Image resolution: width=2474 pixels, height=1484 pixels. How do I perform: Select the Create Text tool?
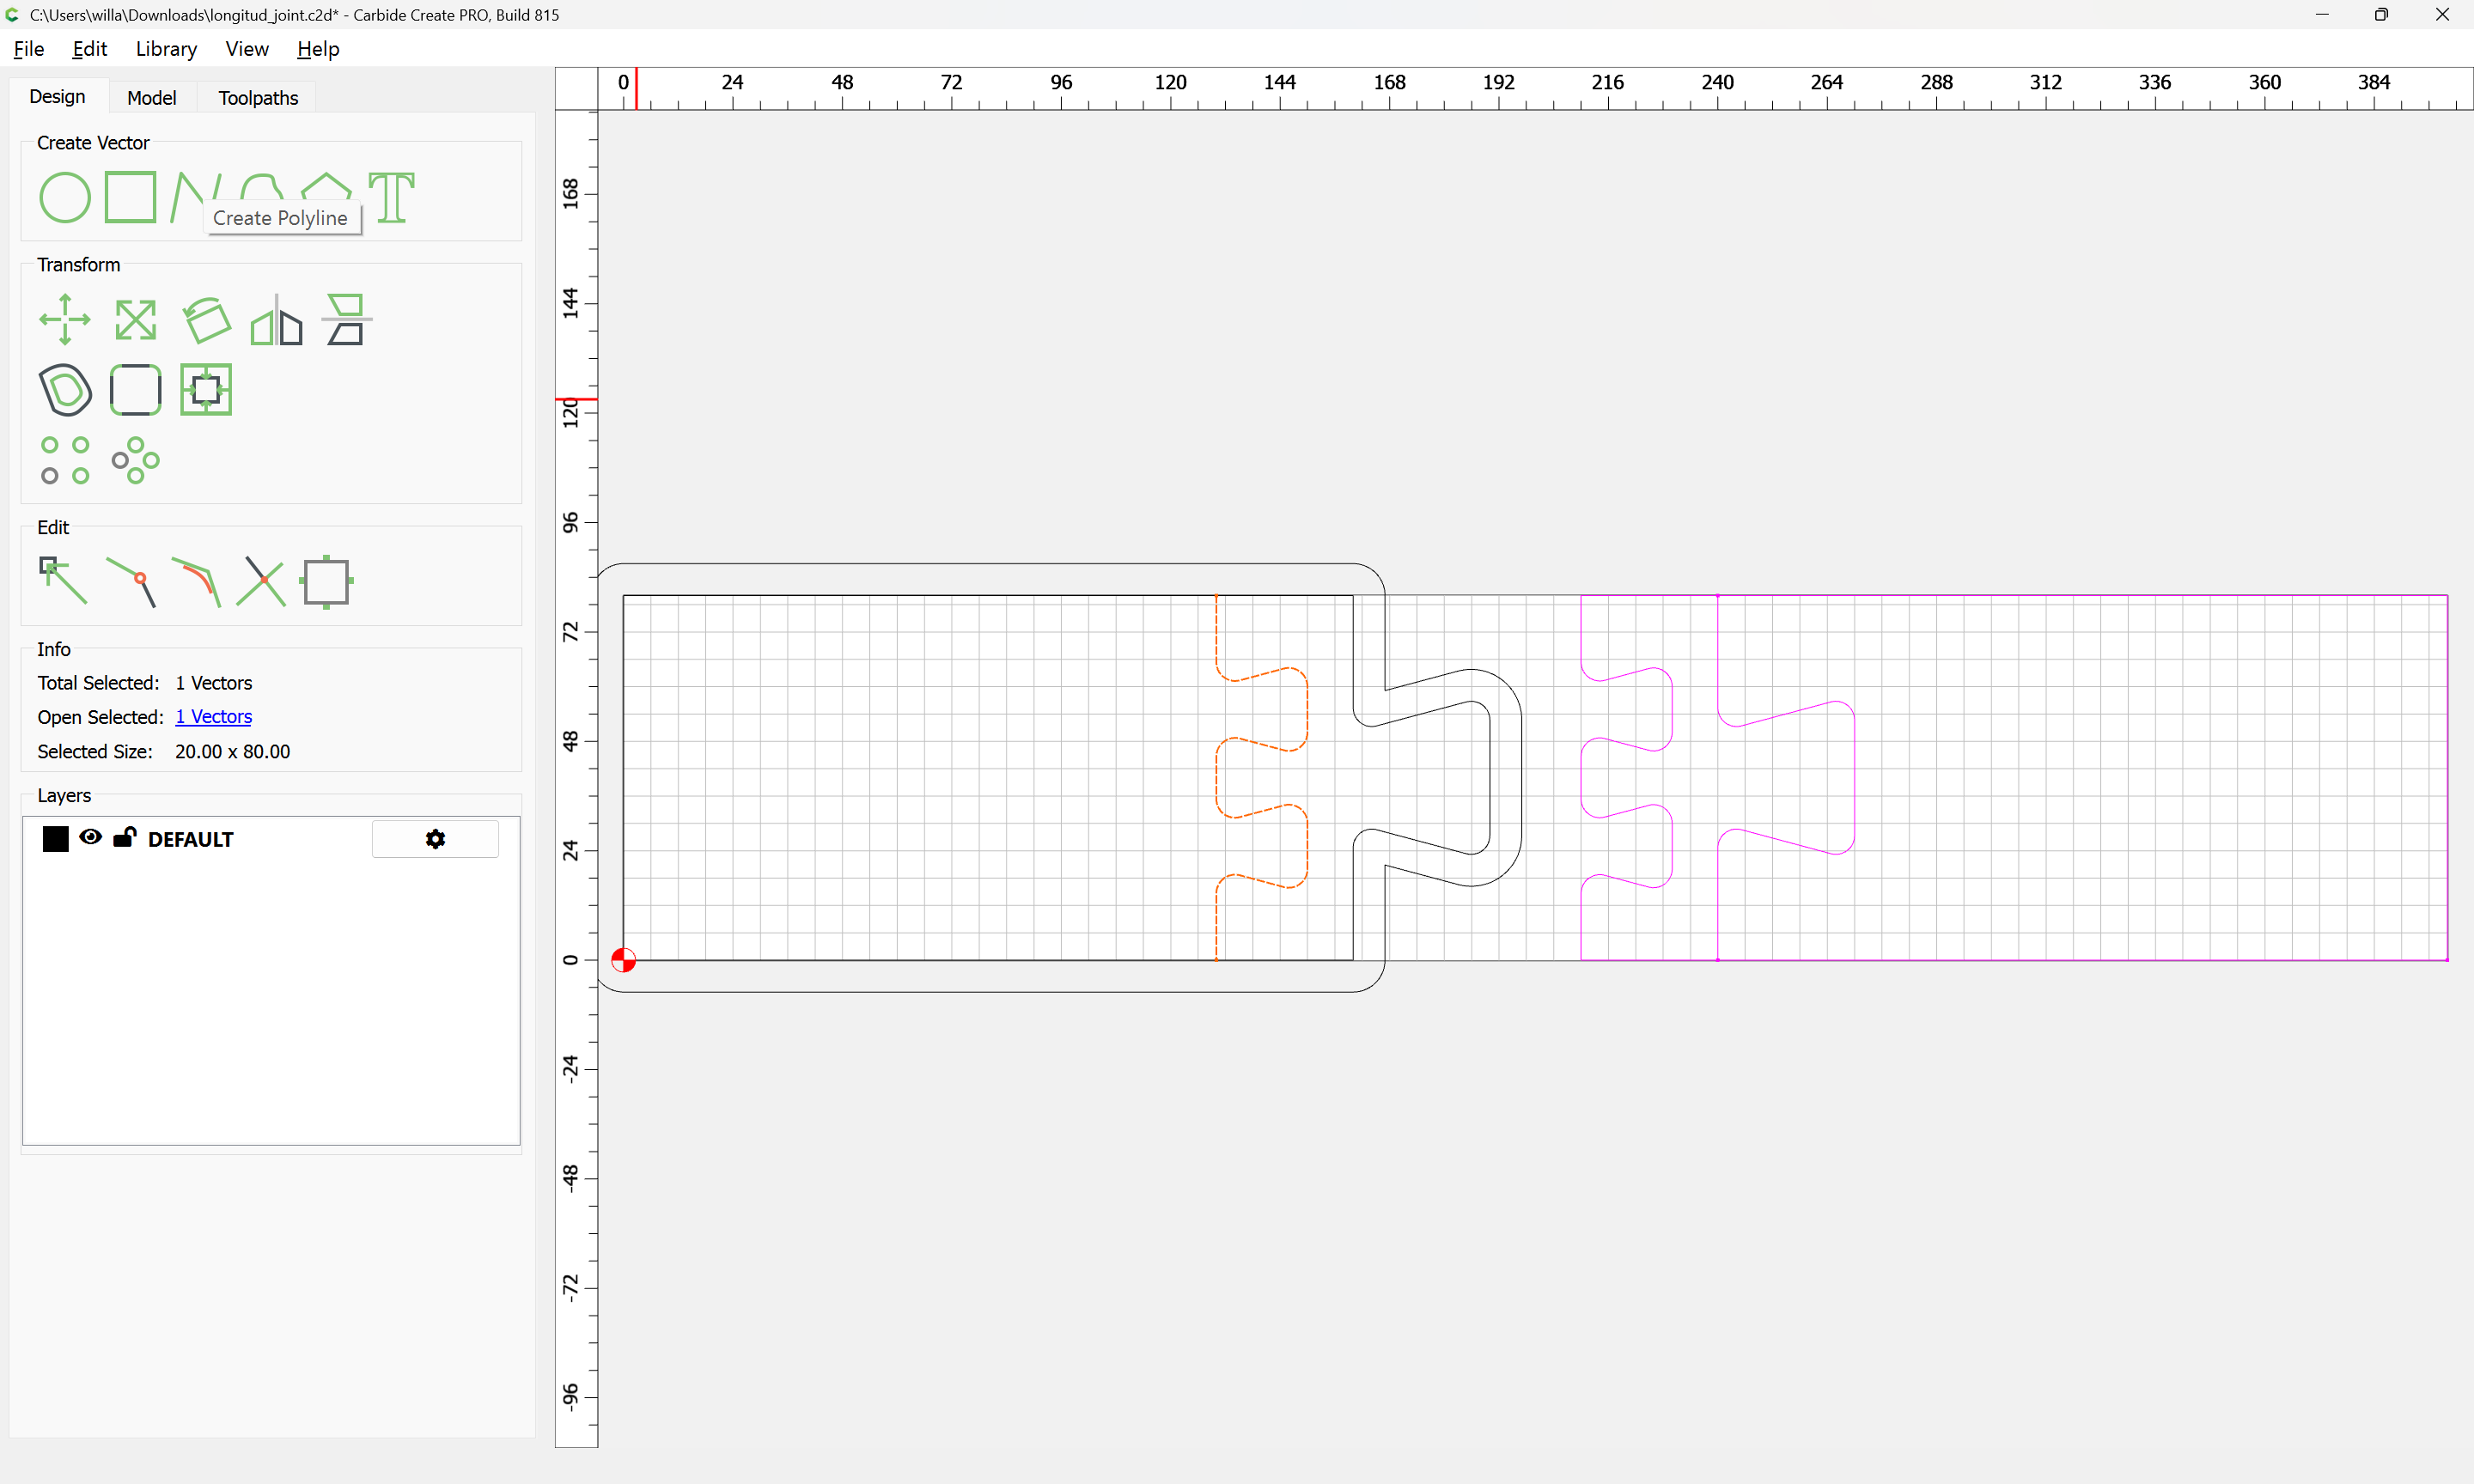392,197
